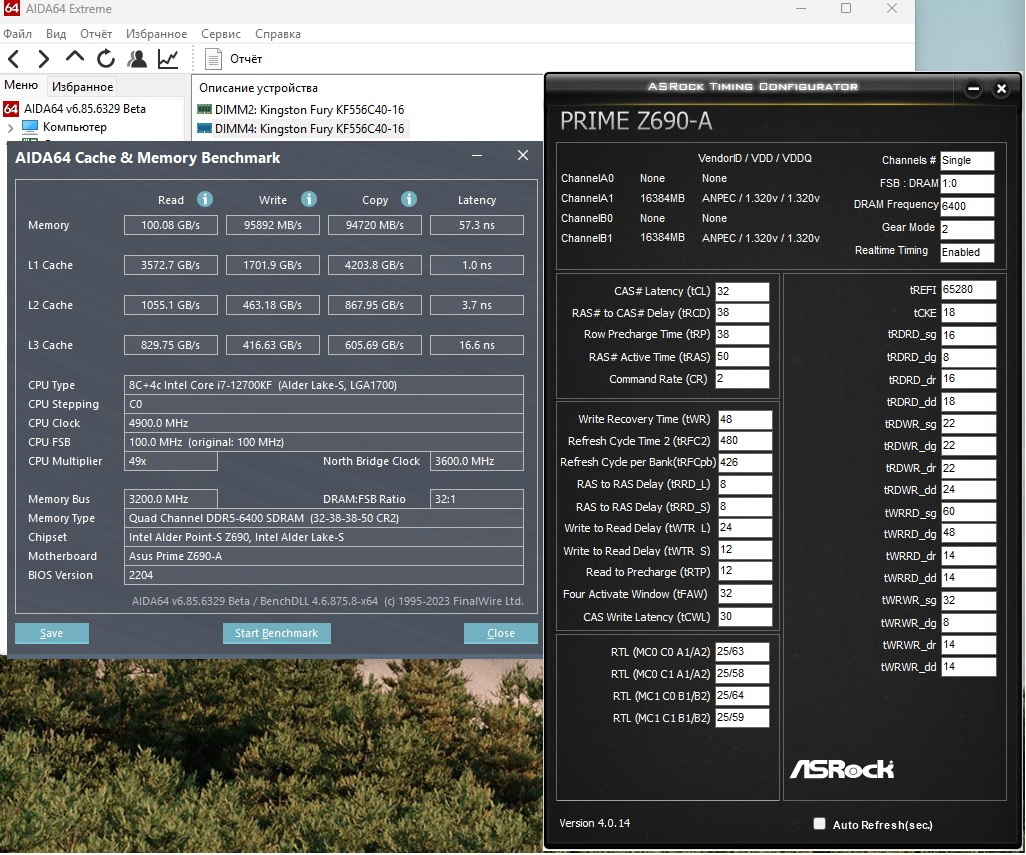
Task: Open the Справка menu
Action: [x=278, y=33]
